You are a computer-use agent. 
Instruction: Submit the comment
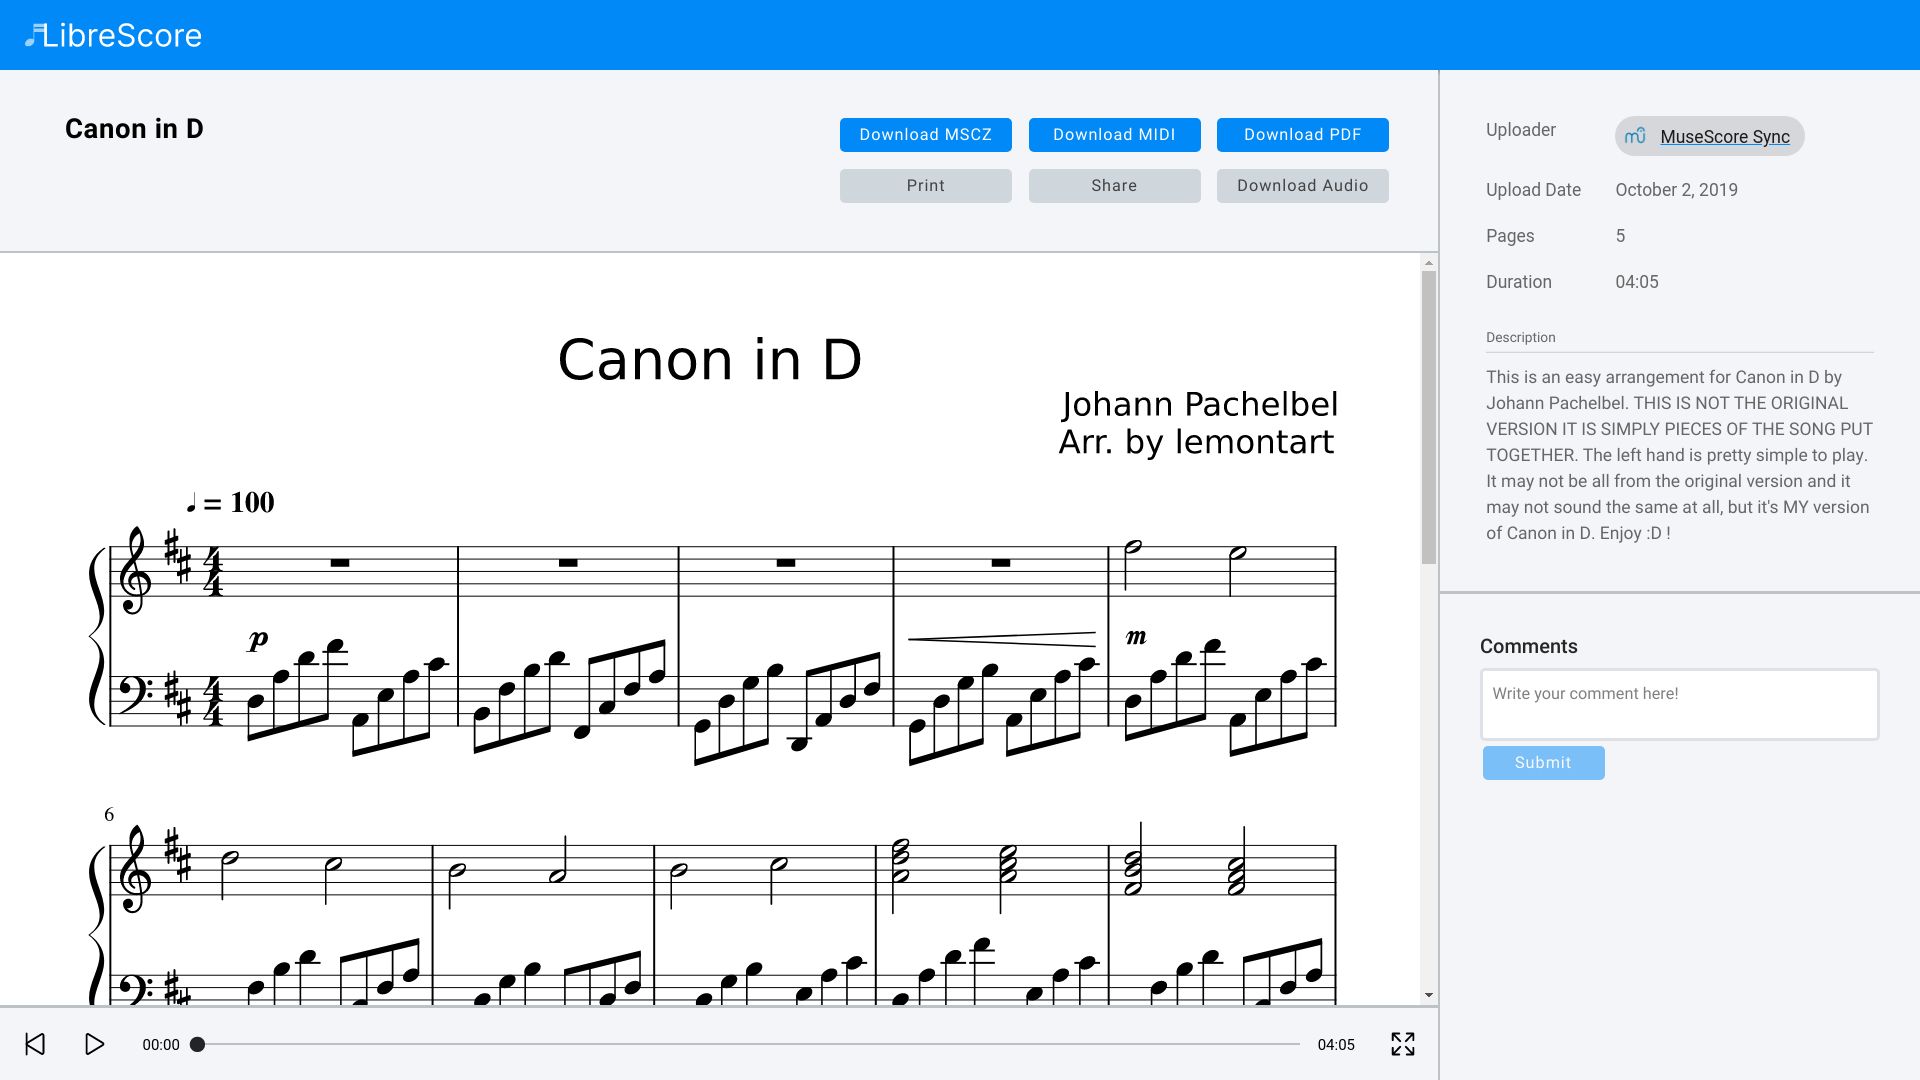pyautogui.click(x=1543, y=763)
